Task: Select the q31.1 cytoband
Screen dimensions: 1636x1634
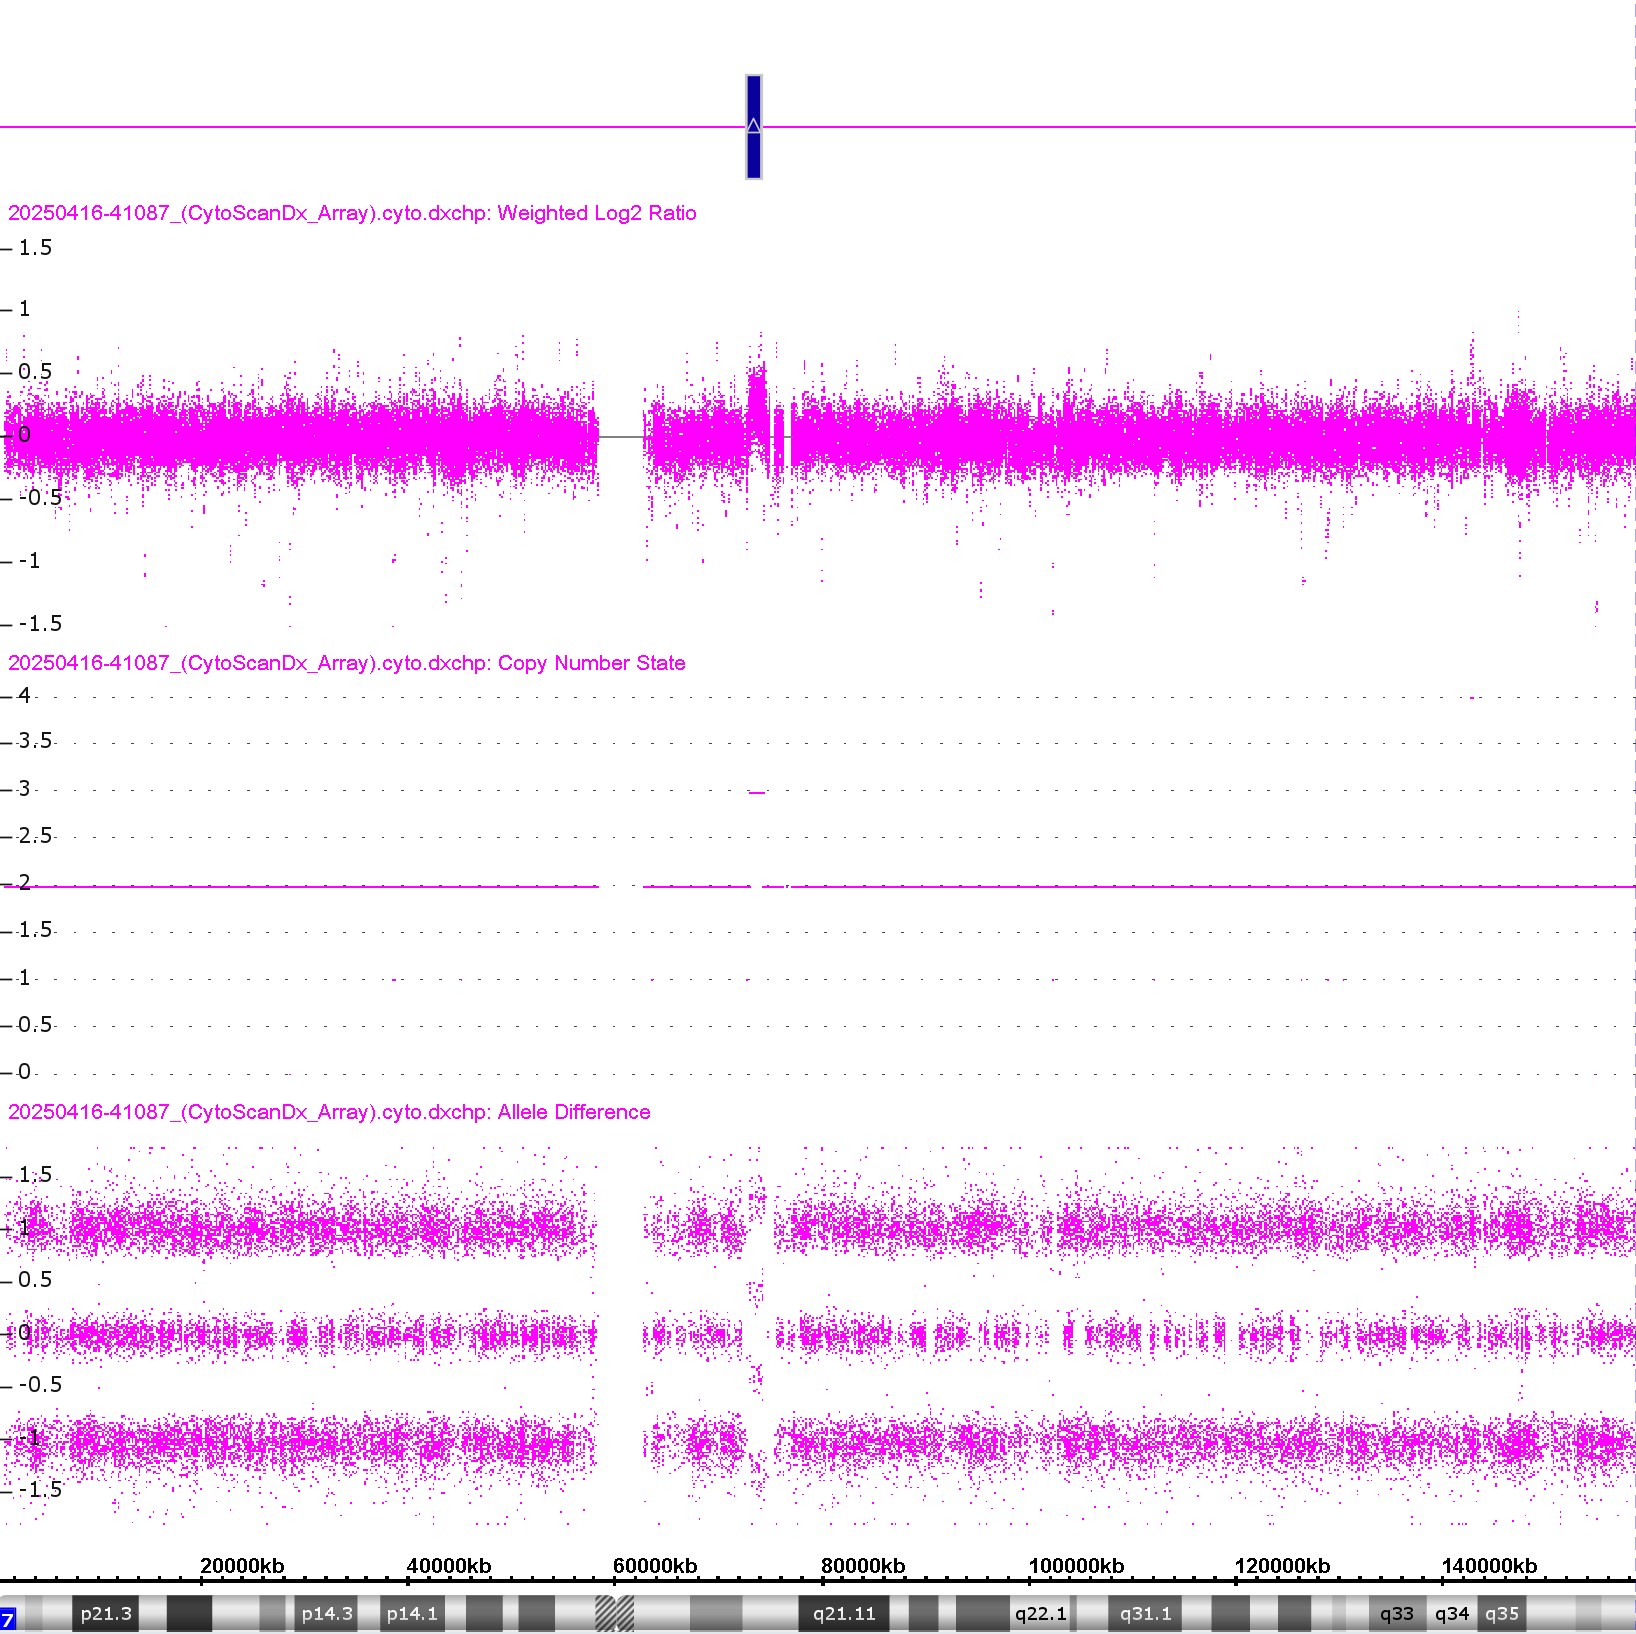Action: (x=1145, y=1613)
